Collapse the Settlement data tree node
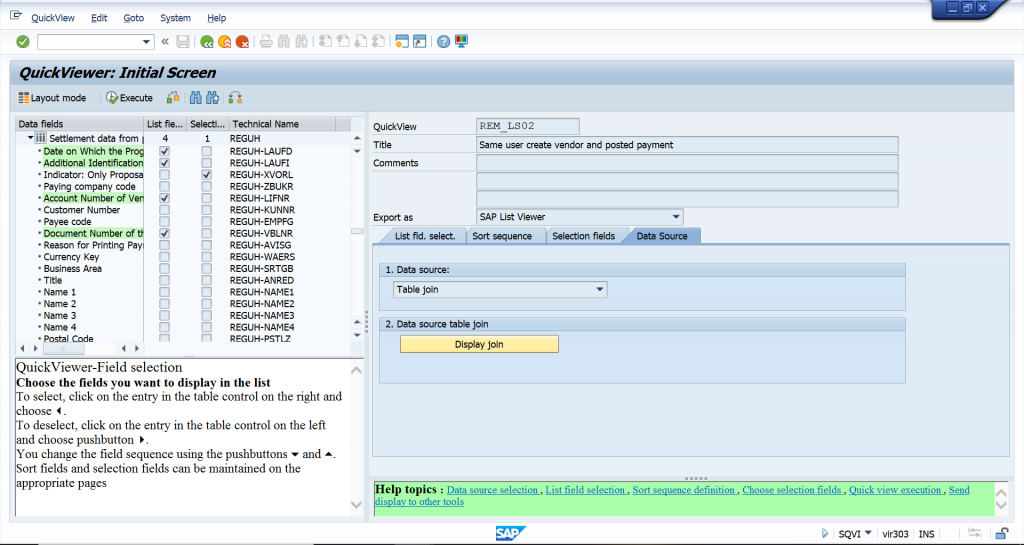The image size is (1024, 545). point(31,138)
